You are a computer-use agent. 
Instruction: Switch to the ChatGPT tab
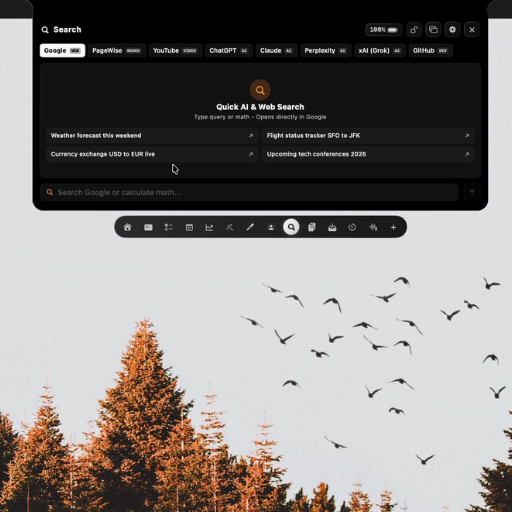pyautogui.click(x=229, y=51)
